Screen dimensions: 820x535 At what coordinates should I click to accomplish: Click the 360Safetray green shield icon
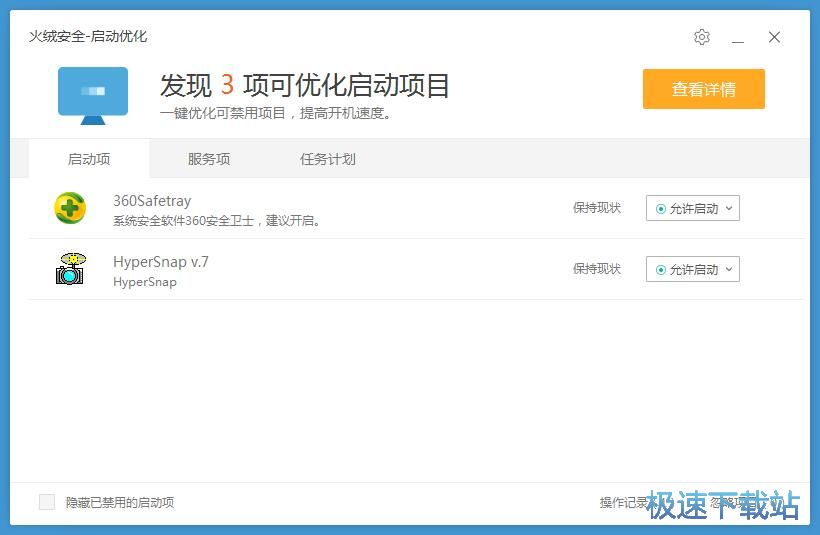coord(70,208)
